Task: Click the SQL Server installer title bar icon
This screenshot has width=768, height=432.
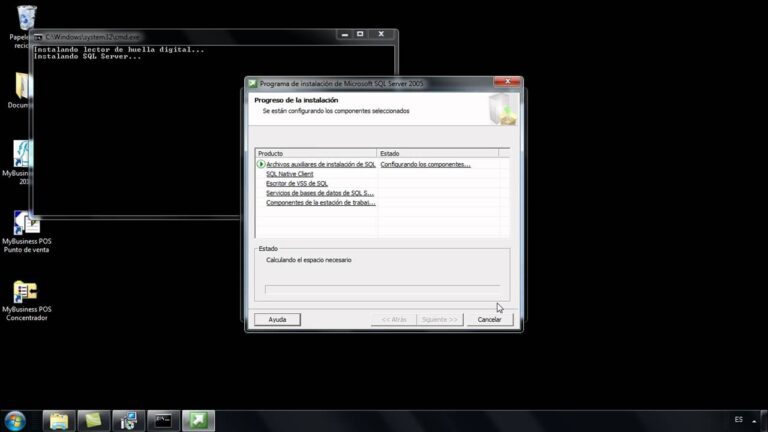Action: (253, 84)
